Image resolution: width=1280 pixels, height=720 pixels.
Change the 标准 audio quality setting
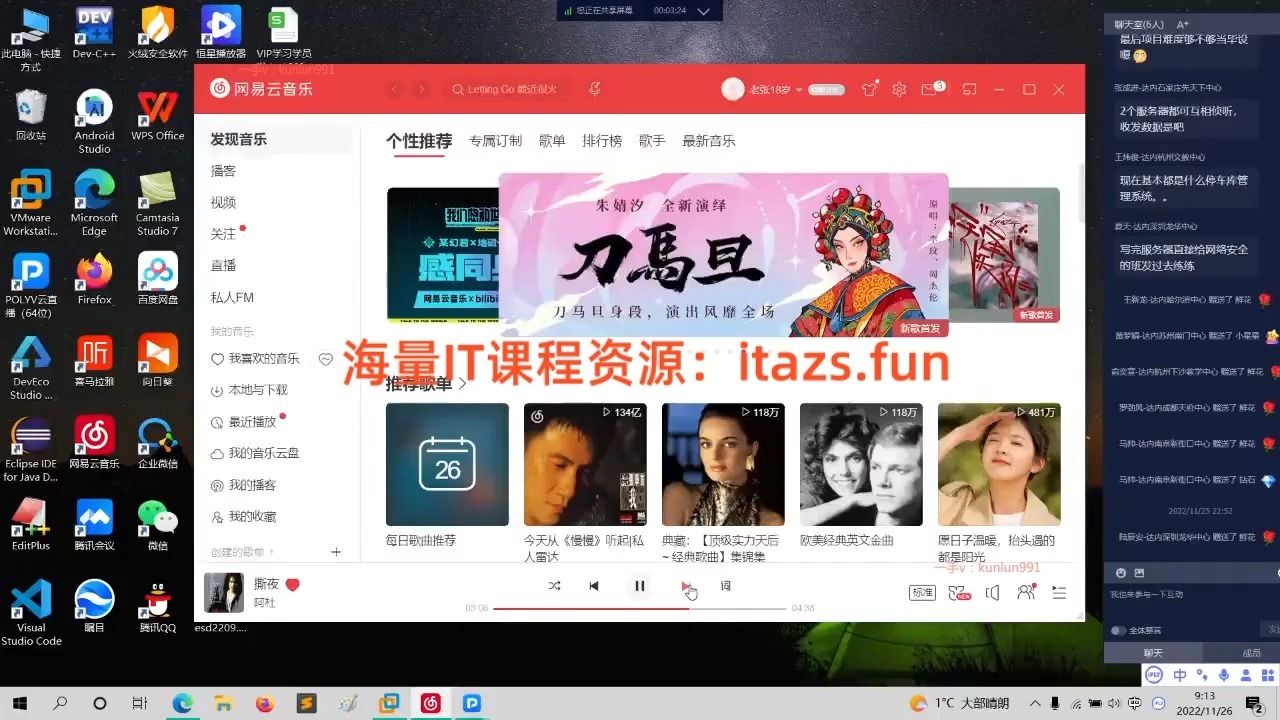pos(922,593)
